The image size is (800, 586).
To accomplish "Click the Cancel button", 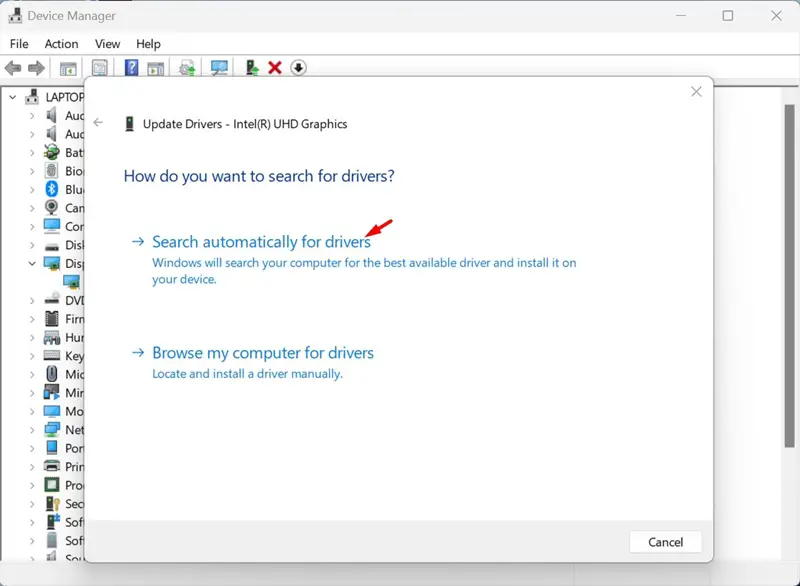I will (x=665, y=542).
